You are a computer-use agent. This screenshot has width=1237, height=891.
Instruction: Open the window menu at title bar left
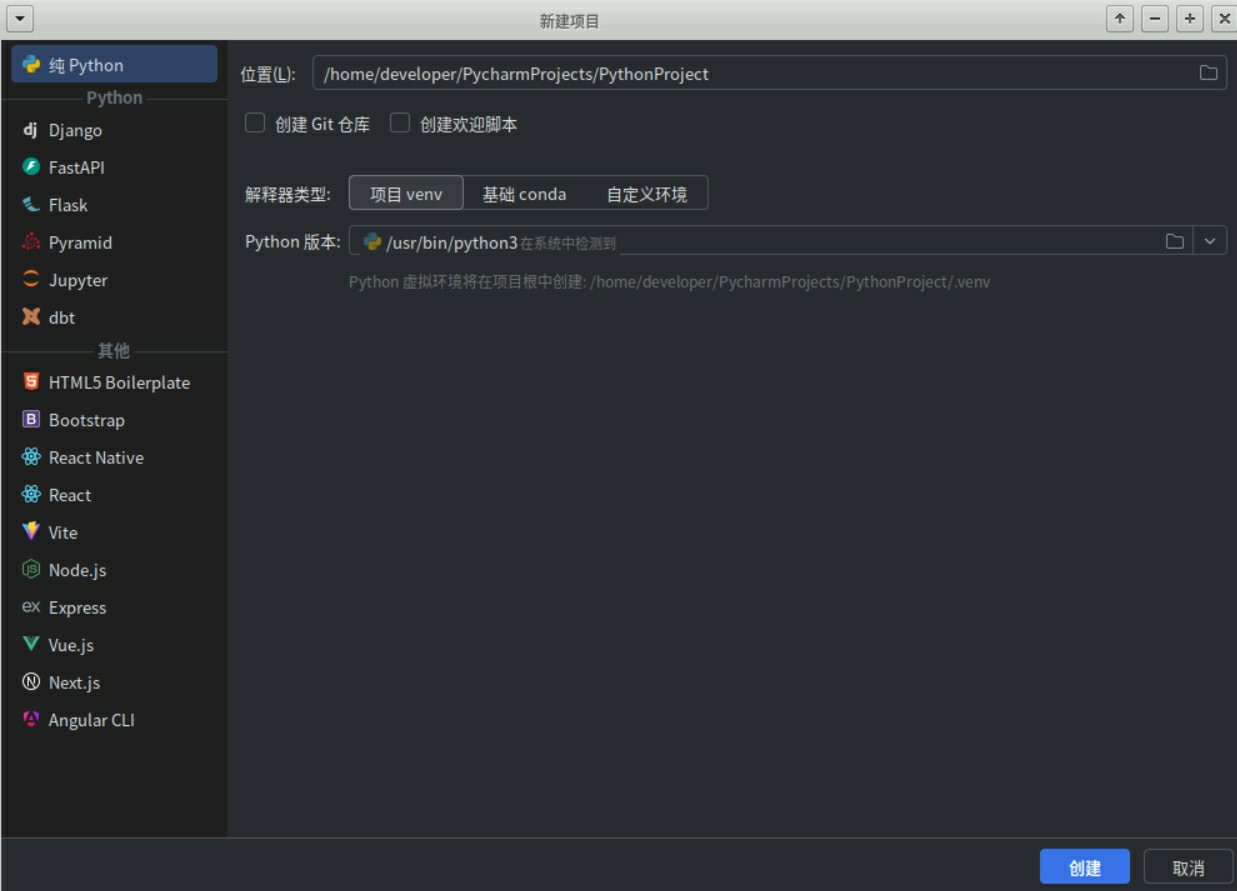[20, 18]
